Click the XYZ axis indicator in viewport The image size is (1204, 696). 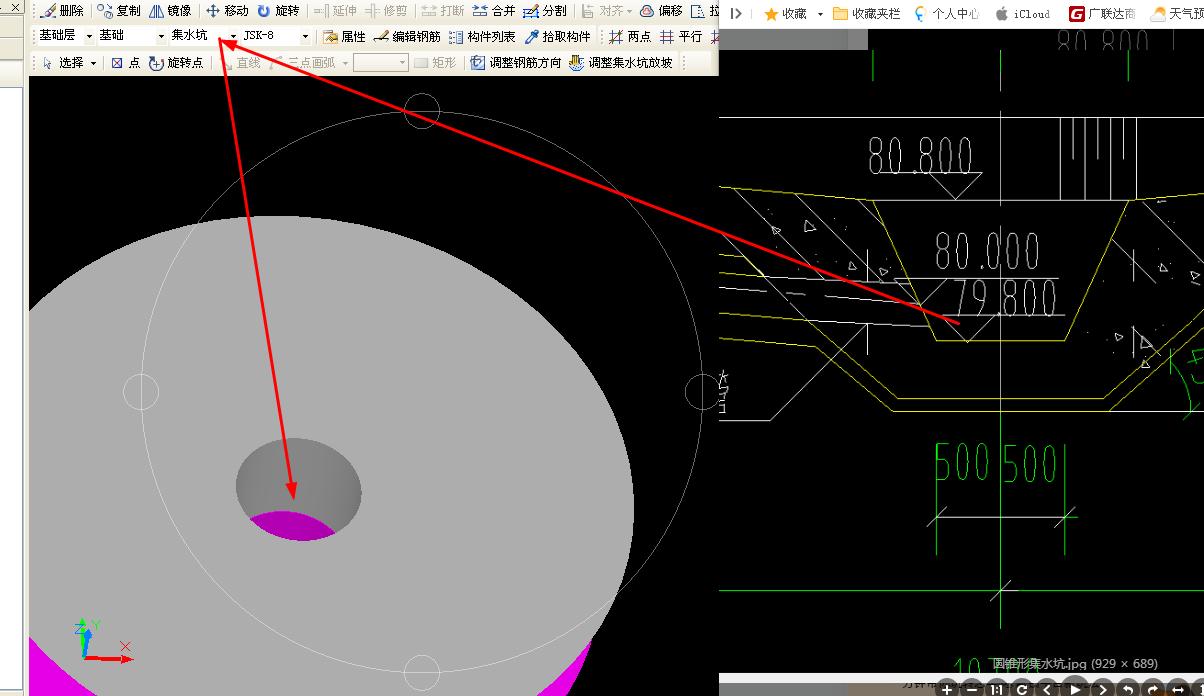tap(101, 641)
